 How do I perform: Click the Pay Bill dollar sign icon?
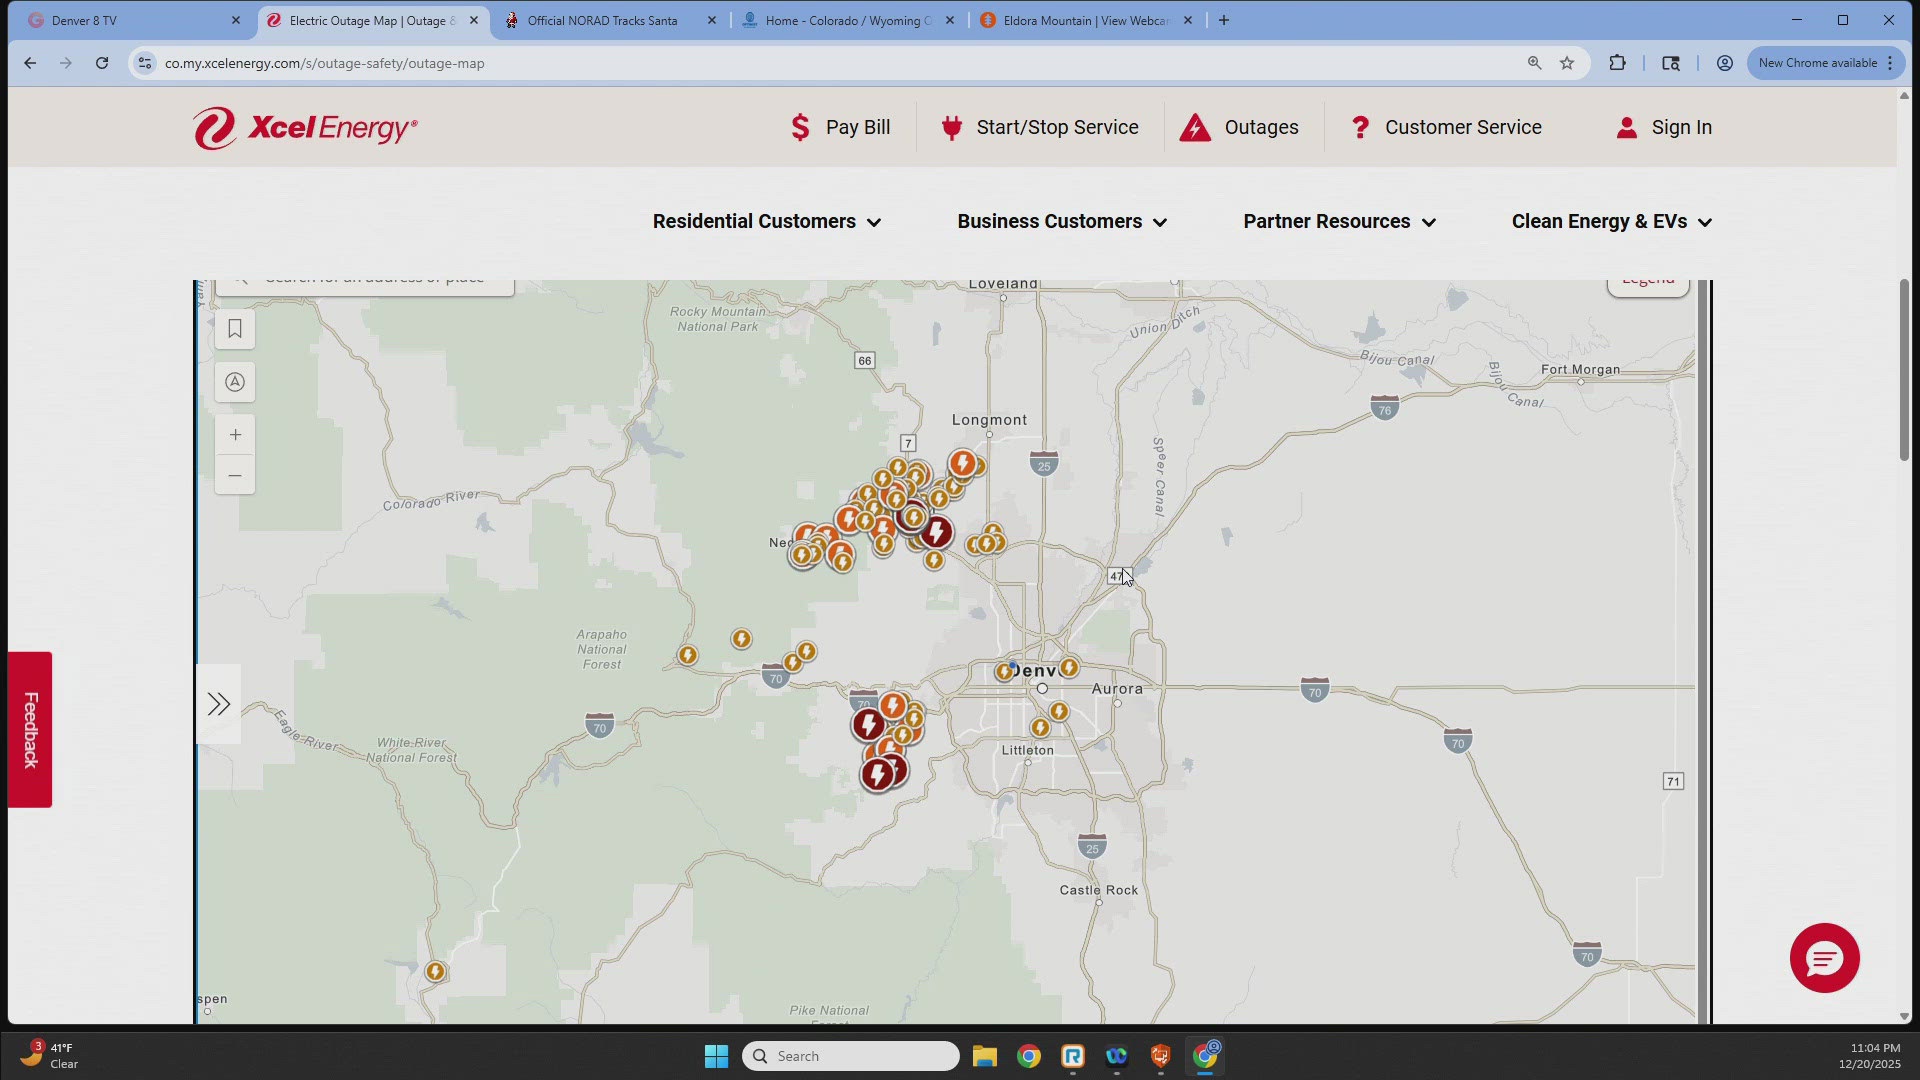(x=801, y=127)
